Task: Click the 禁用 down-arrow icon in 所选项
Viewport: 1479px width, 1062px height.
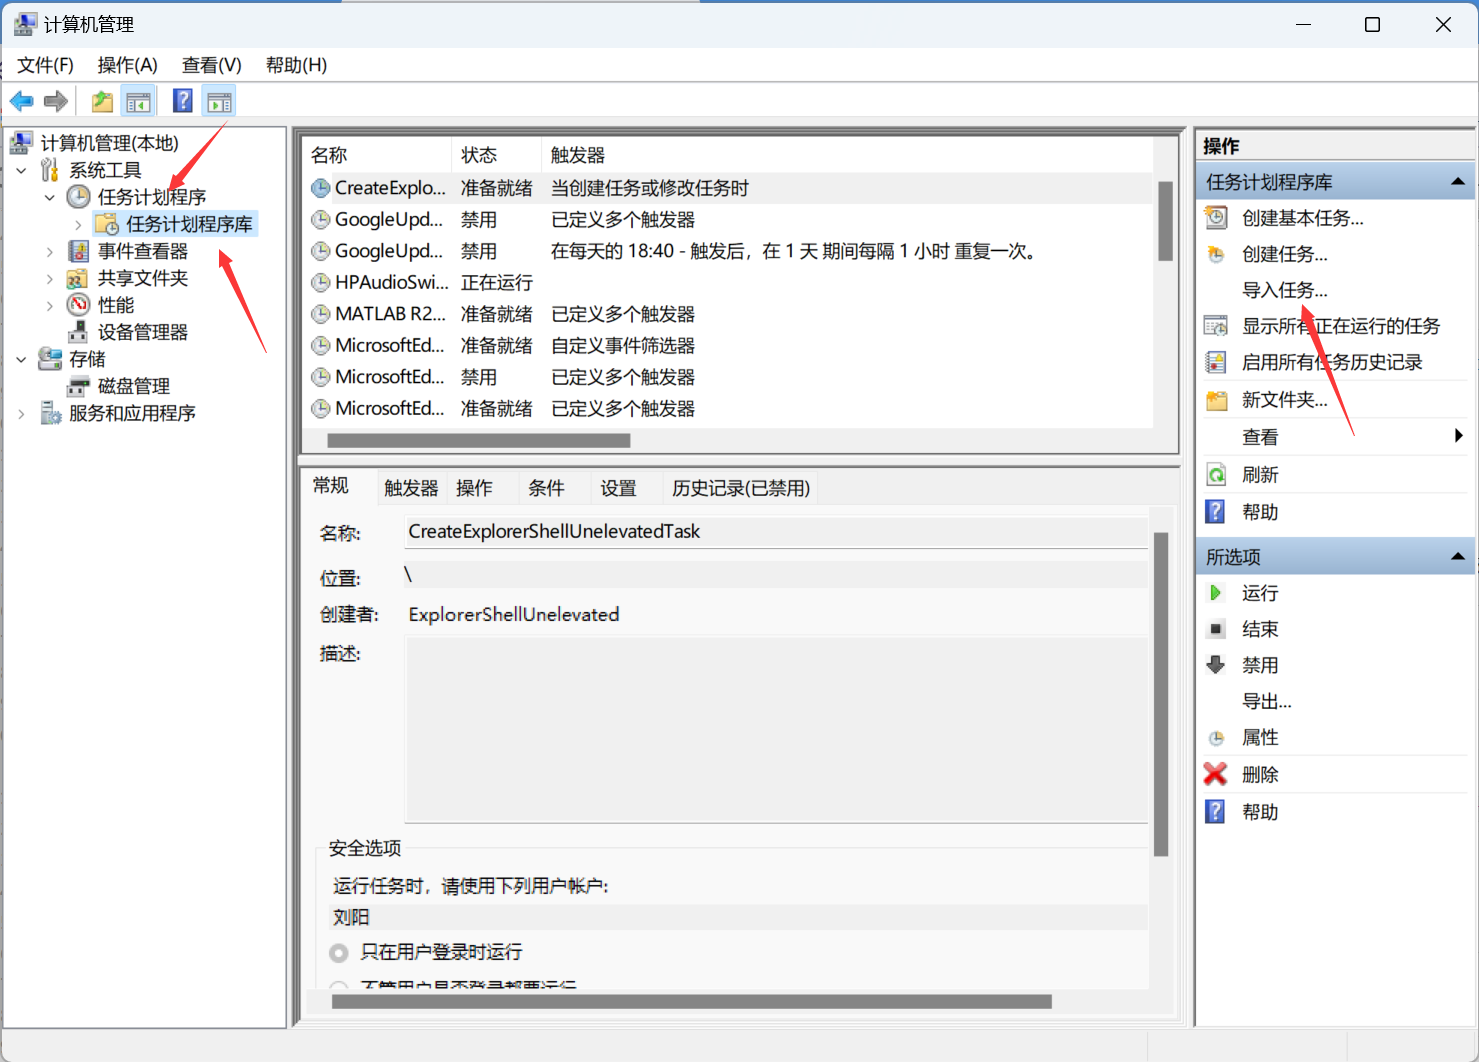Action: click(1216, 665)
